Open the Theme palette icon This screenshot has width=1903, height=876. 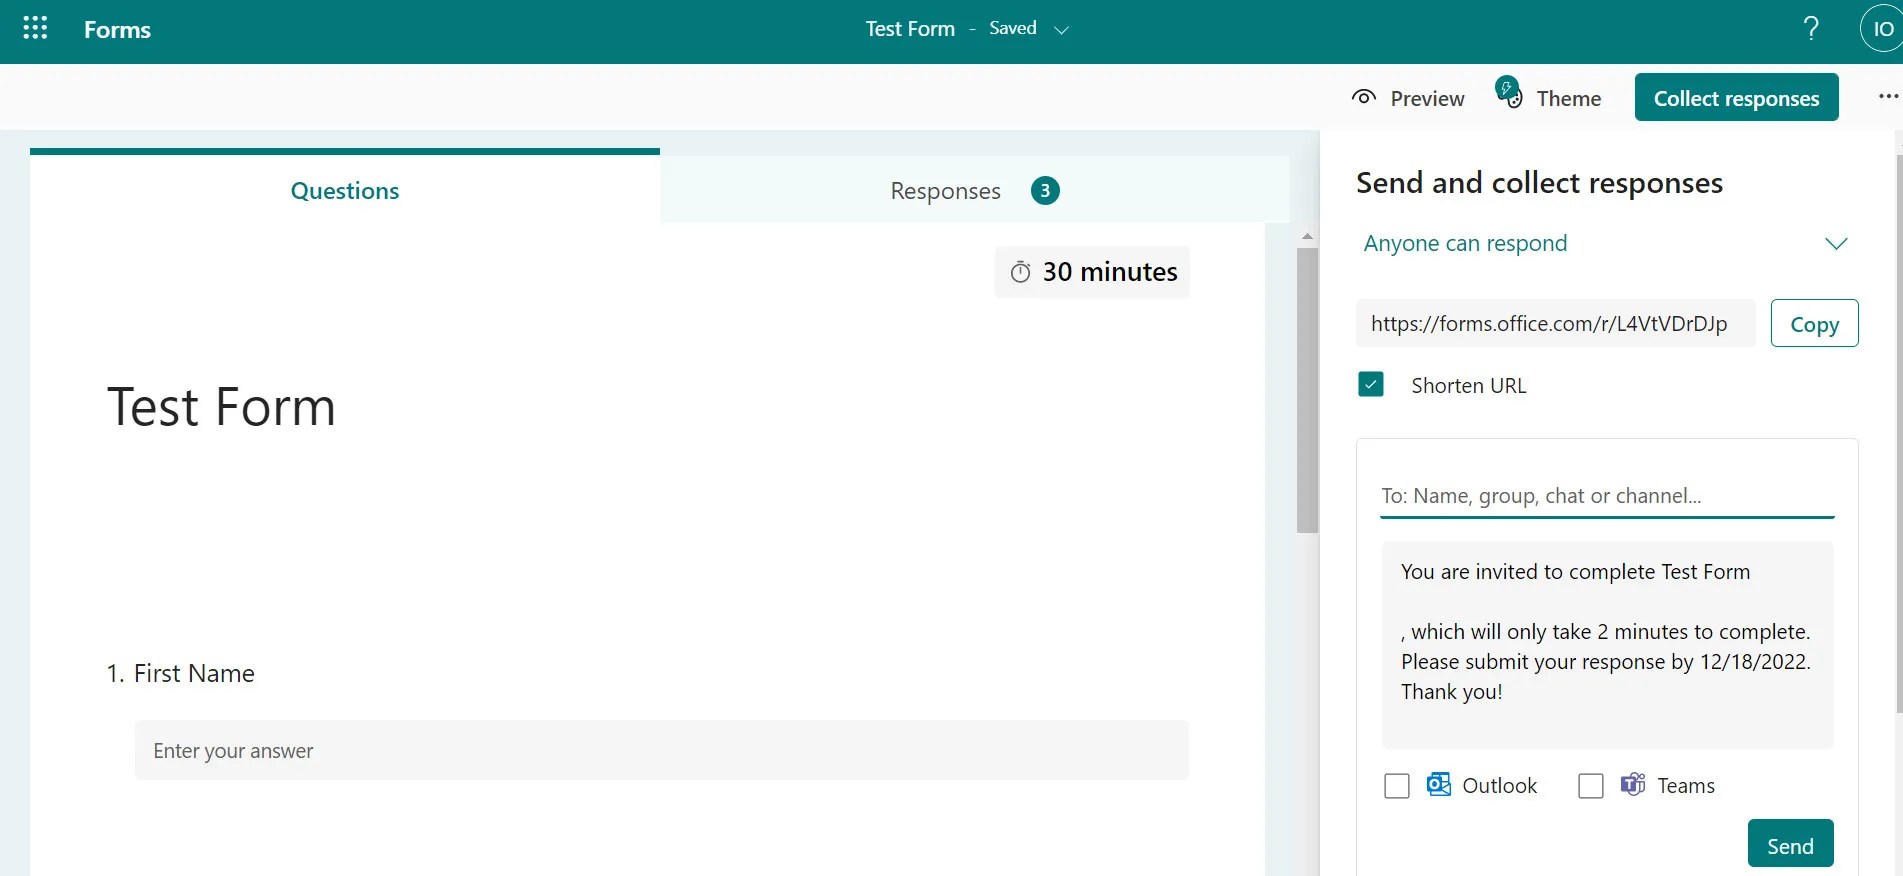pos(1509,92)
